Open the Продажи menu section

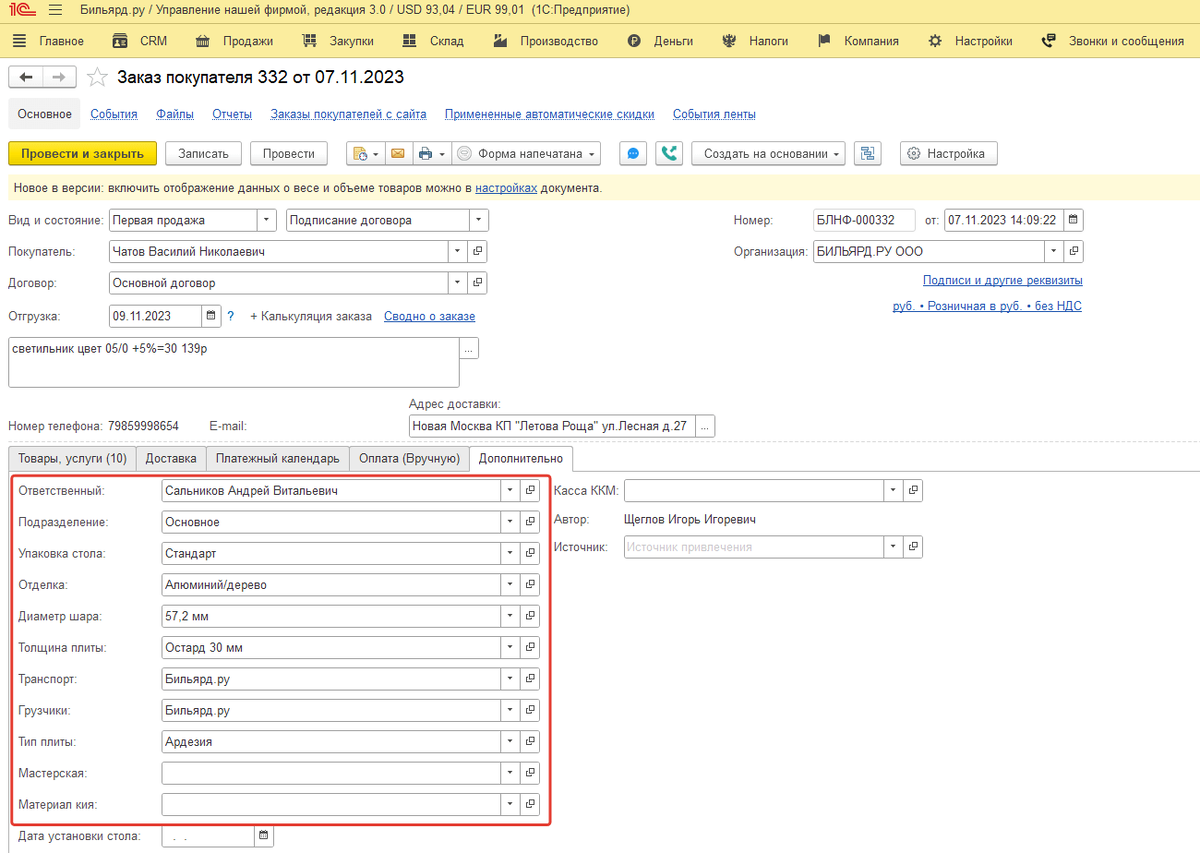[x=247, y=41]
